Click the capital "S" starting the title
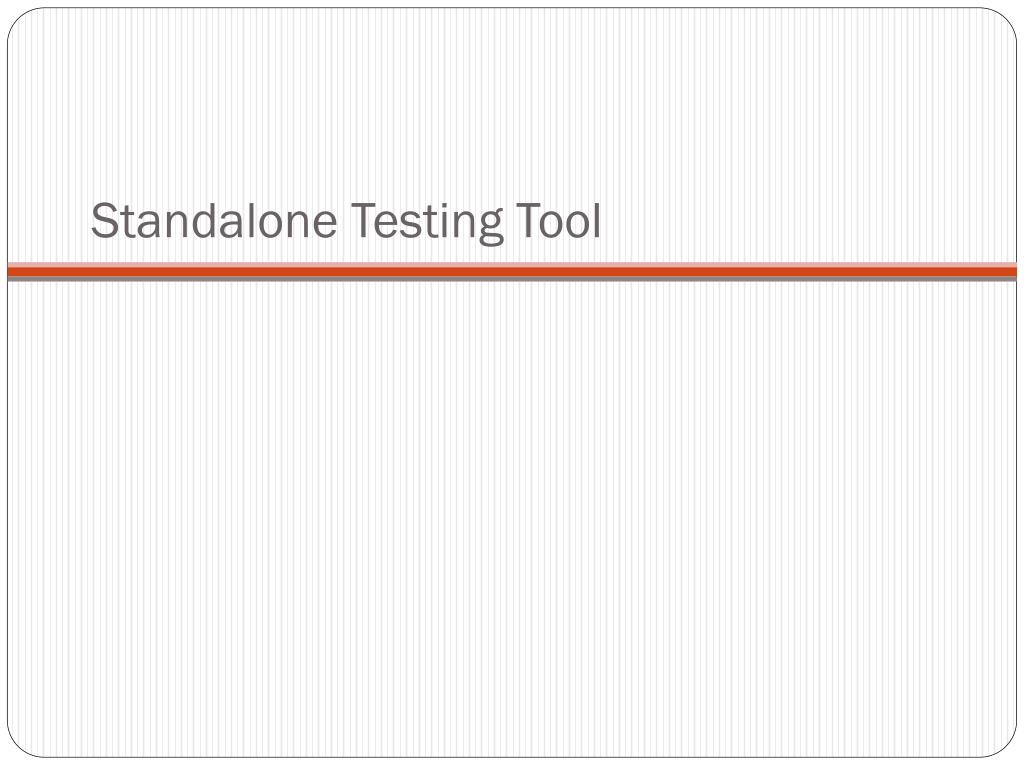This screenshot has height=768, width=1024. [101, 221]
